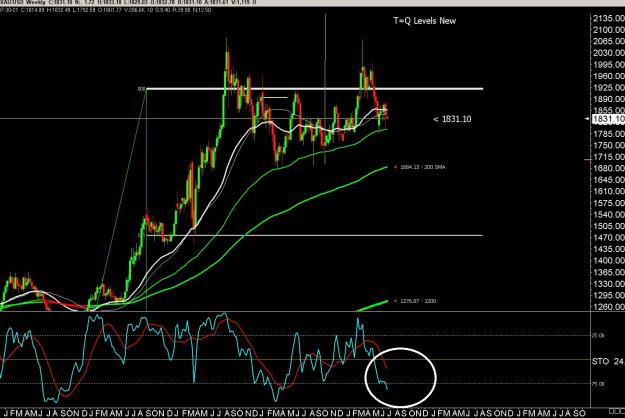Click the 200 SMA line label
The image size is (625, 418).
pyautogui.click(x=419, y=167)
